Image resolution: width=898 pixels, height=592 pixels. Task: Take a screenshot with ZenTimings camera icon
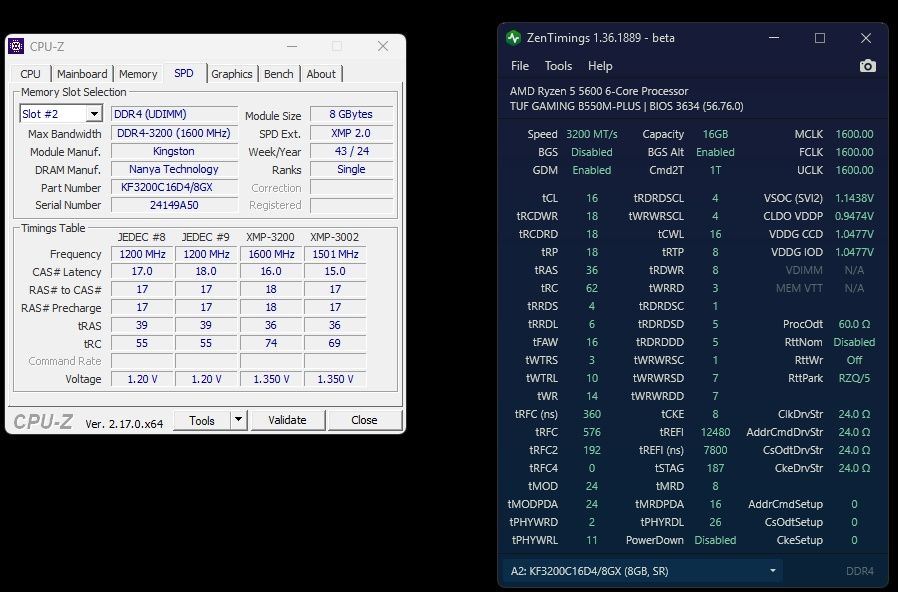click(x=867, y=66)
